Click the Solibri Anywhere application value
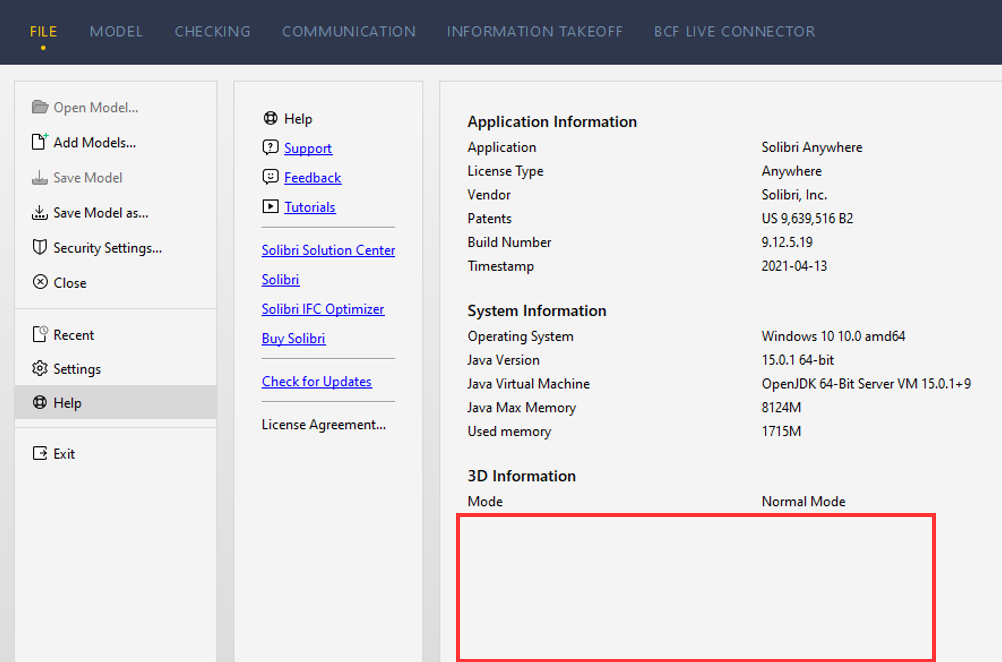 click(812, 147)
